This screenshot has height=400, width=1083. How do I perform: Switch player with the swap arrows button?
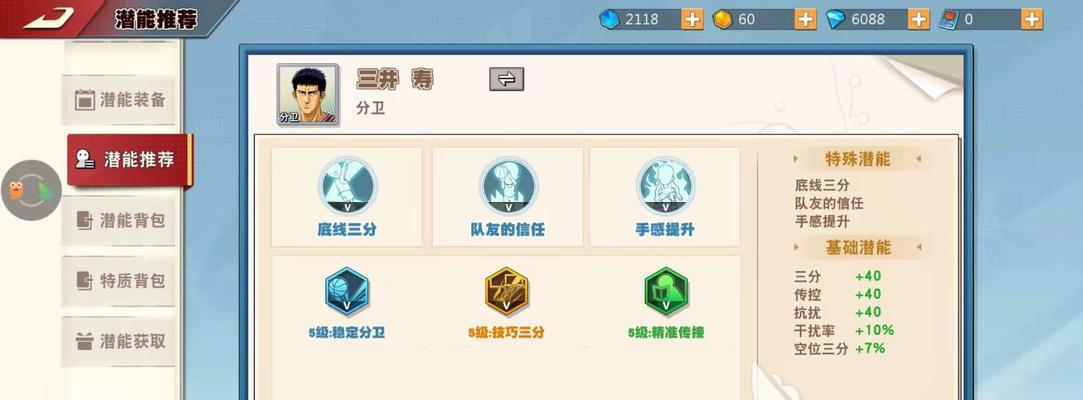pyautogui.click(x=506, y=79)
